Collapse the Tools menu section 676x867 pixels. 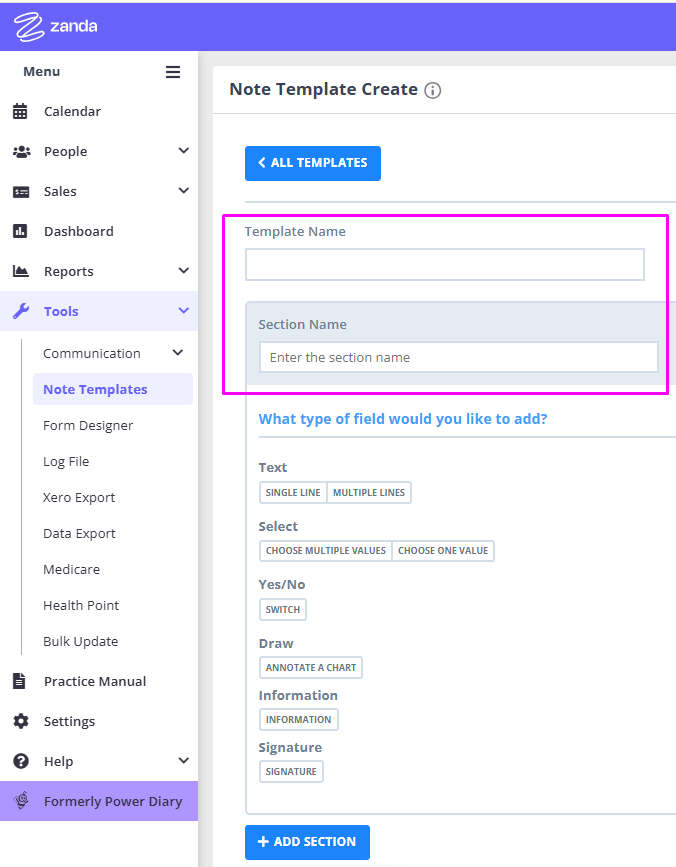point(183,311)
